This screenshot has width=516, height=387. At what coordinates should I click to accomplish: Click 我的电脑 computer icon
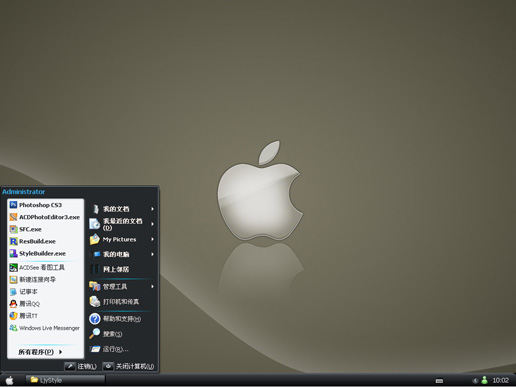coord(95,254)
